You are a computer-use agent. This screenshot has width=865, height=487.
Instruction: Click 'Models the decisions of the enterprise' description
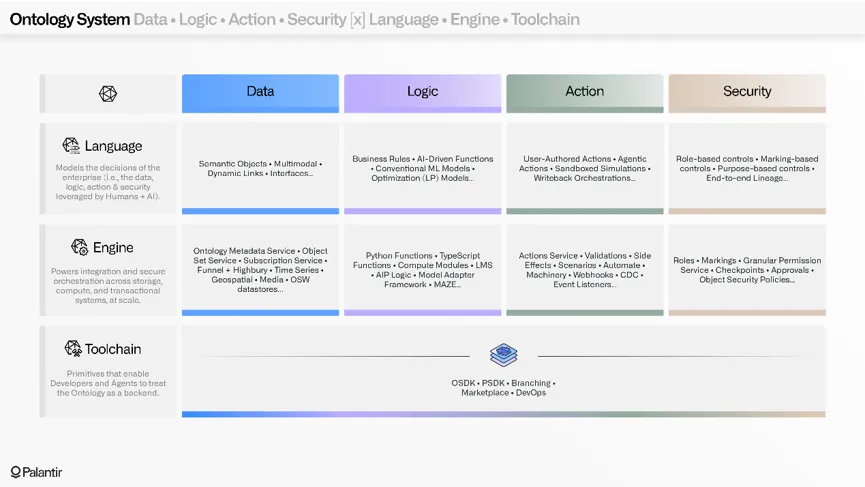pyautogui.click(x=108, y=182)
